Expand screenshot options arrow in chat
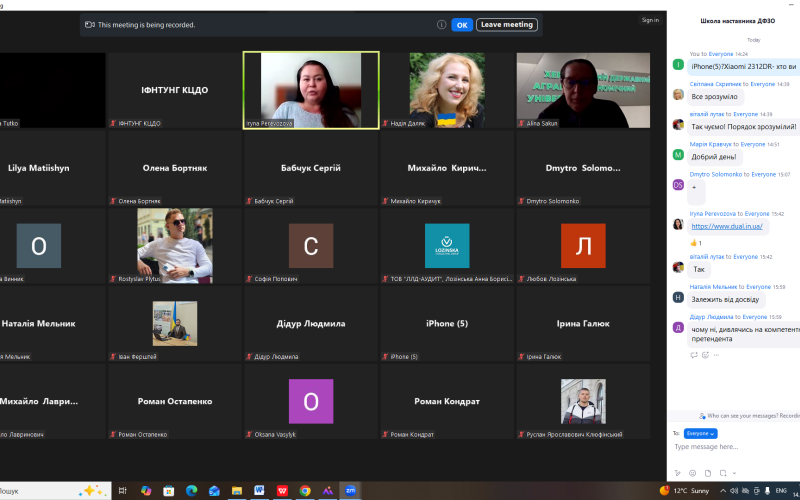This screenshot has width=800, height=500. click(734, 473)
